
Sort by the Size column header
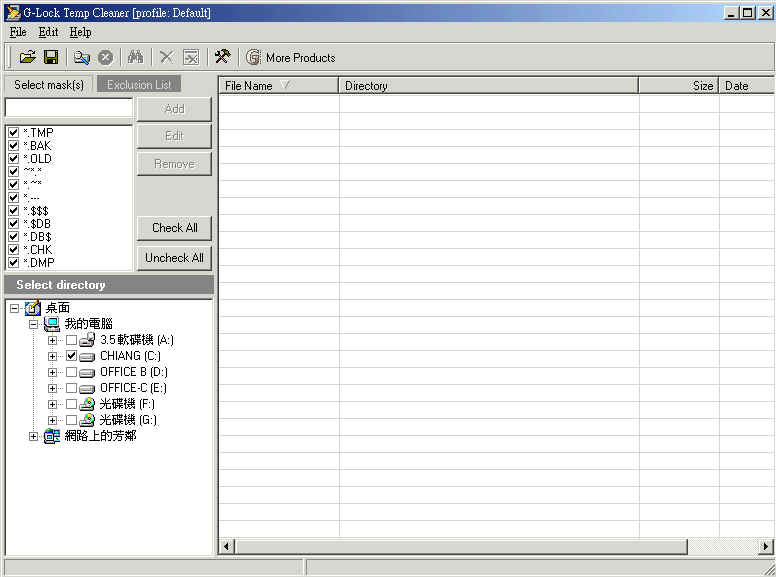[x=679, y=86]
